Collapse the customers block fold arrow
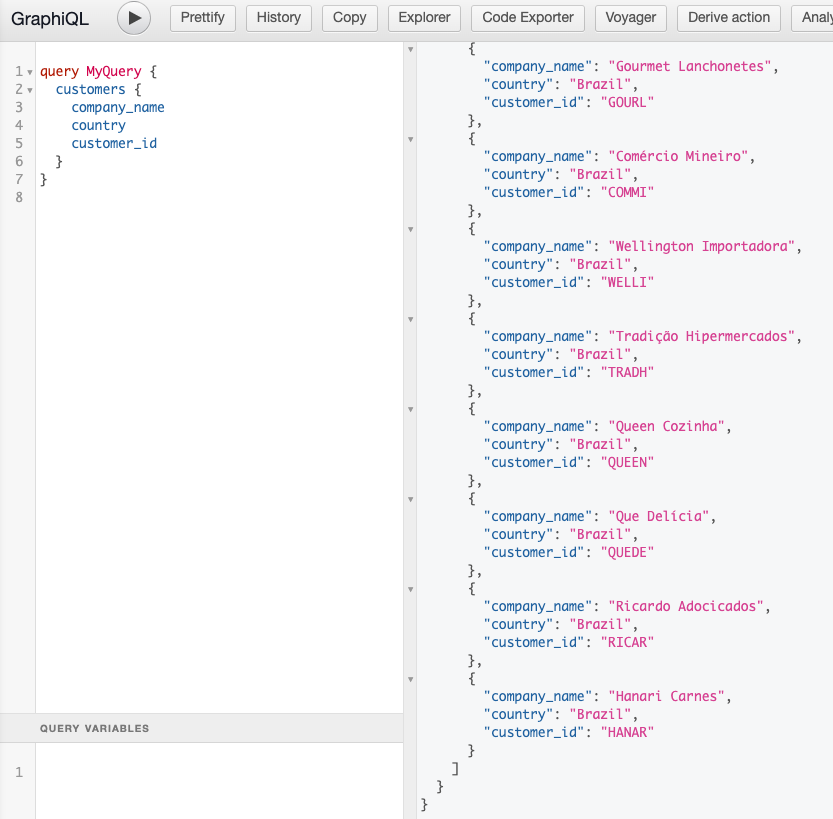Screen dimensions: 833x819 click(30, 91)
